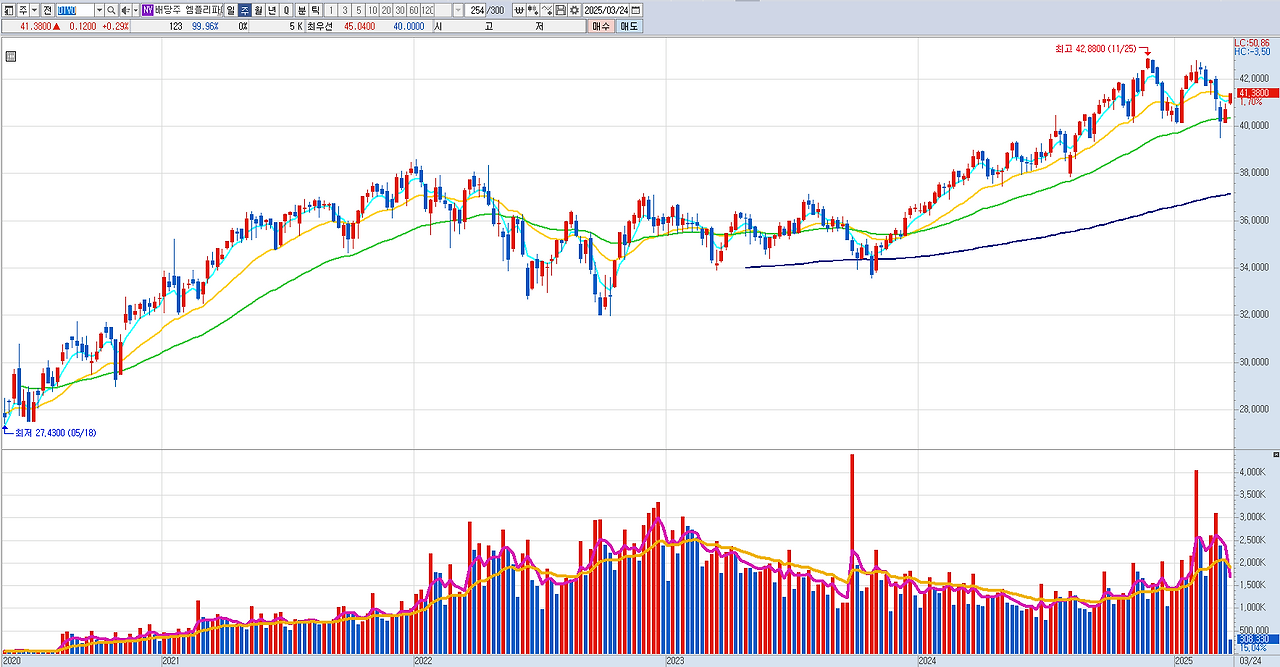The height and width of the screenshot is (667, 1280).
Task: Expand the dropdown next to the speaker icon
Action: pyautogui.click(x=136, y=10)
